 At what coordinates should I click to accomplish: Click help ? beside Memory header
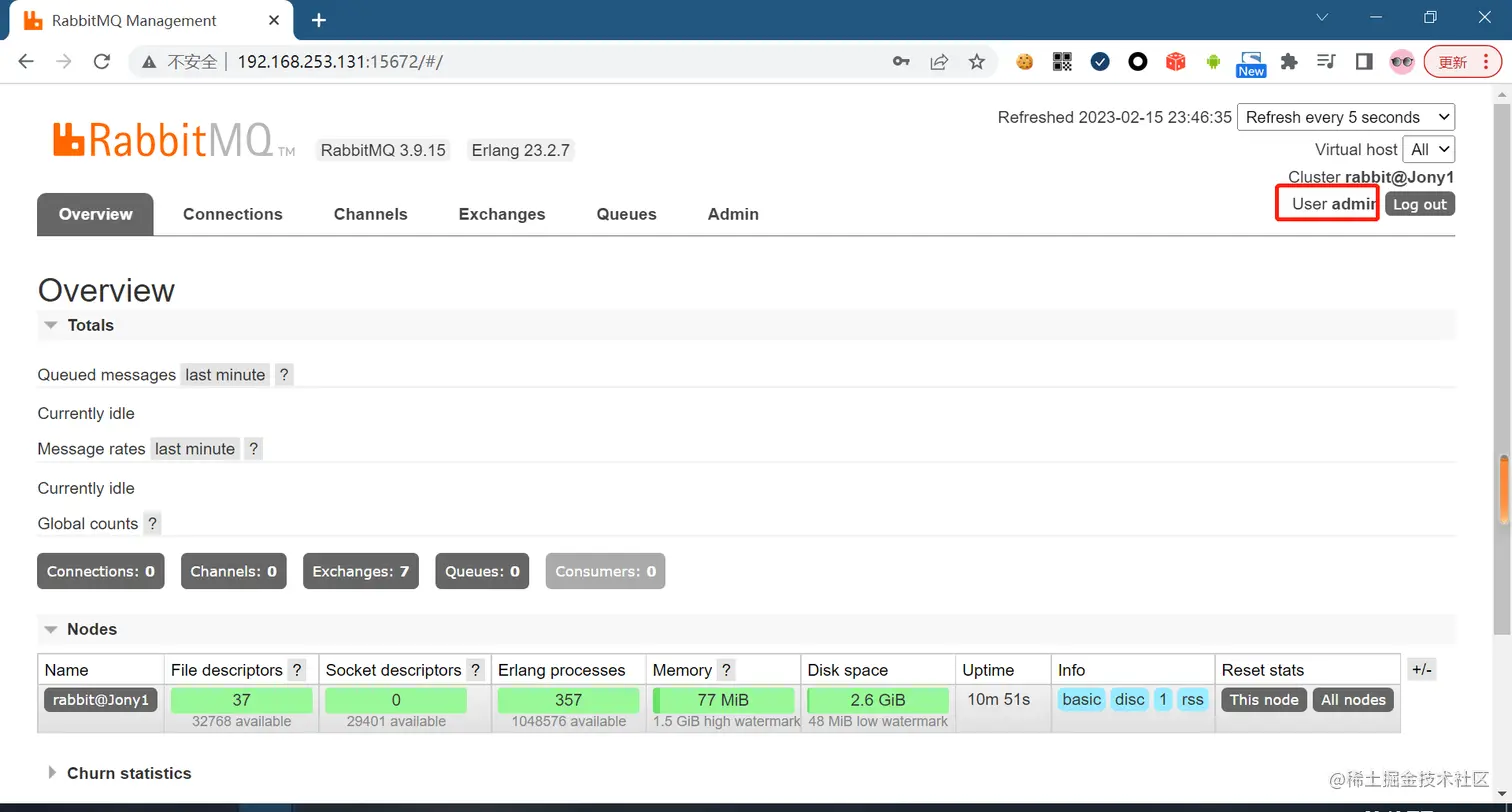[727, 670]
